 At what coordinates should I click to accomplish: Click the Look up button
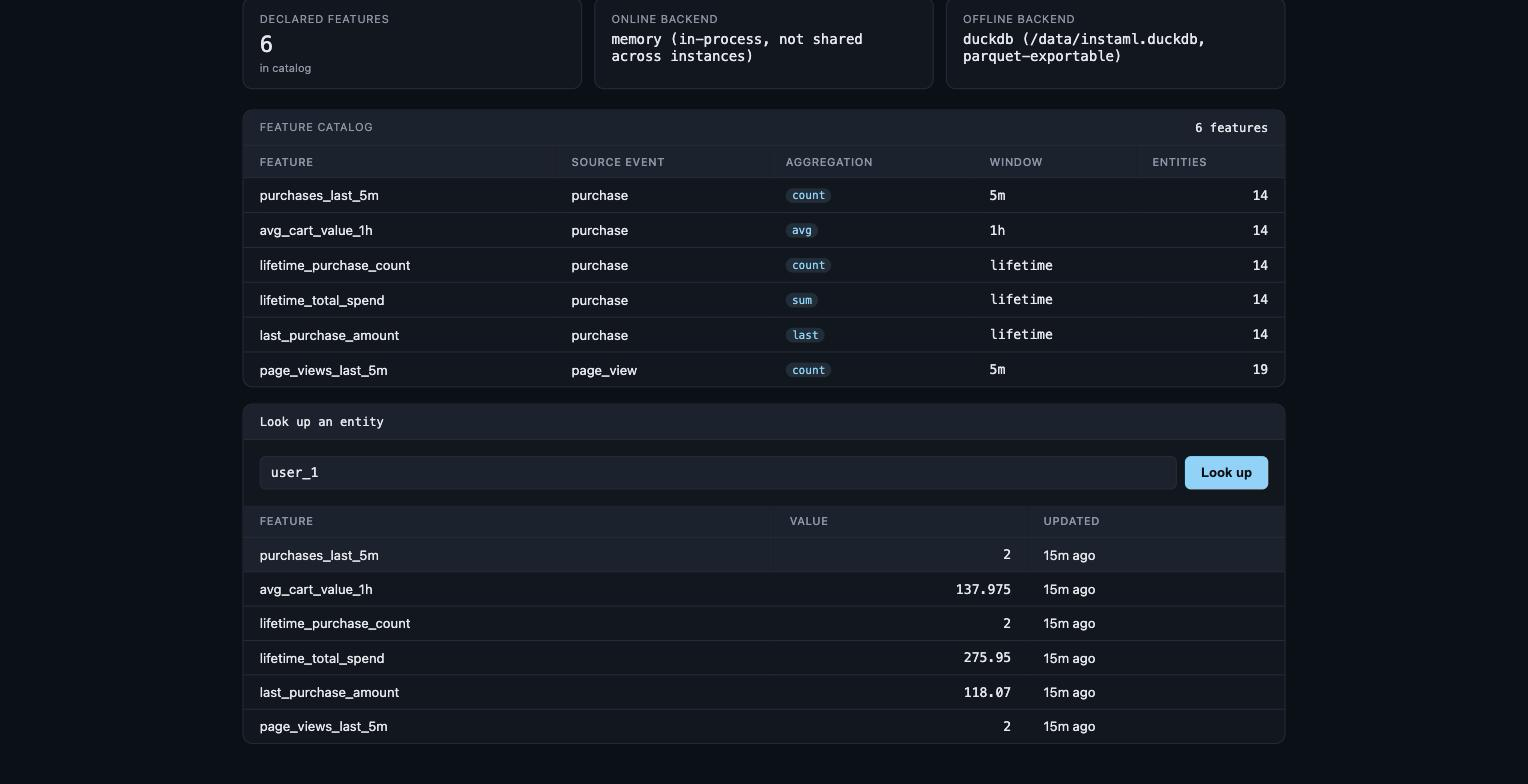coord(1226,473)
